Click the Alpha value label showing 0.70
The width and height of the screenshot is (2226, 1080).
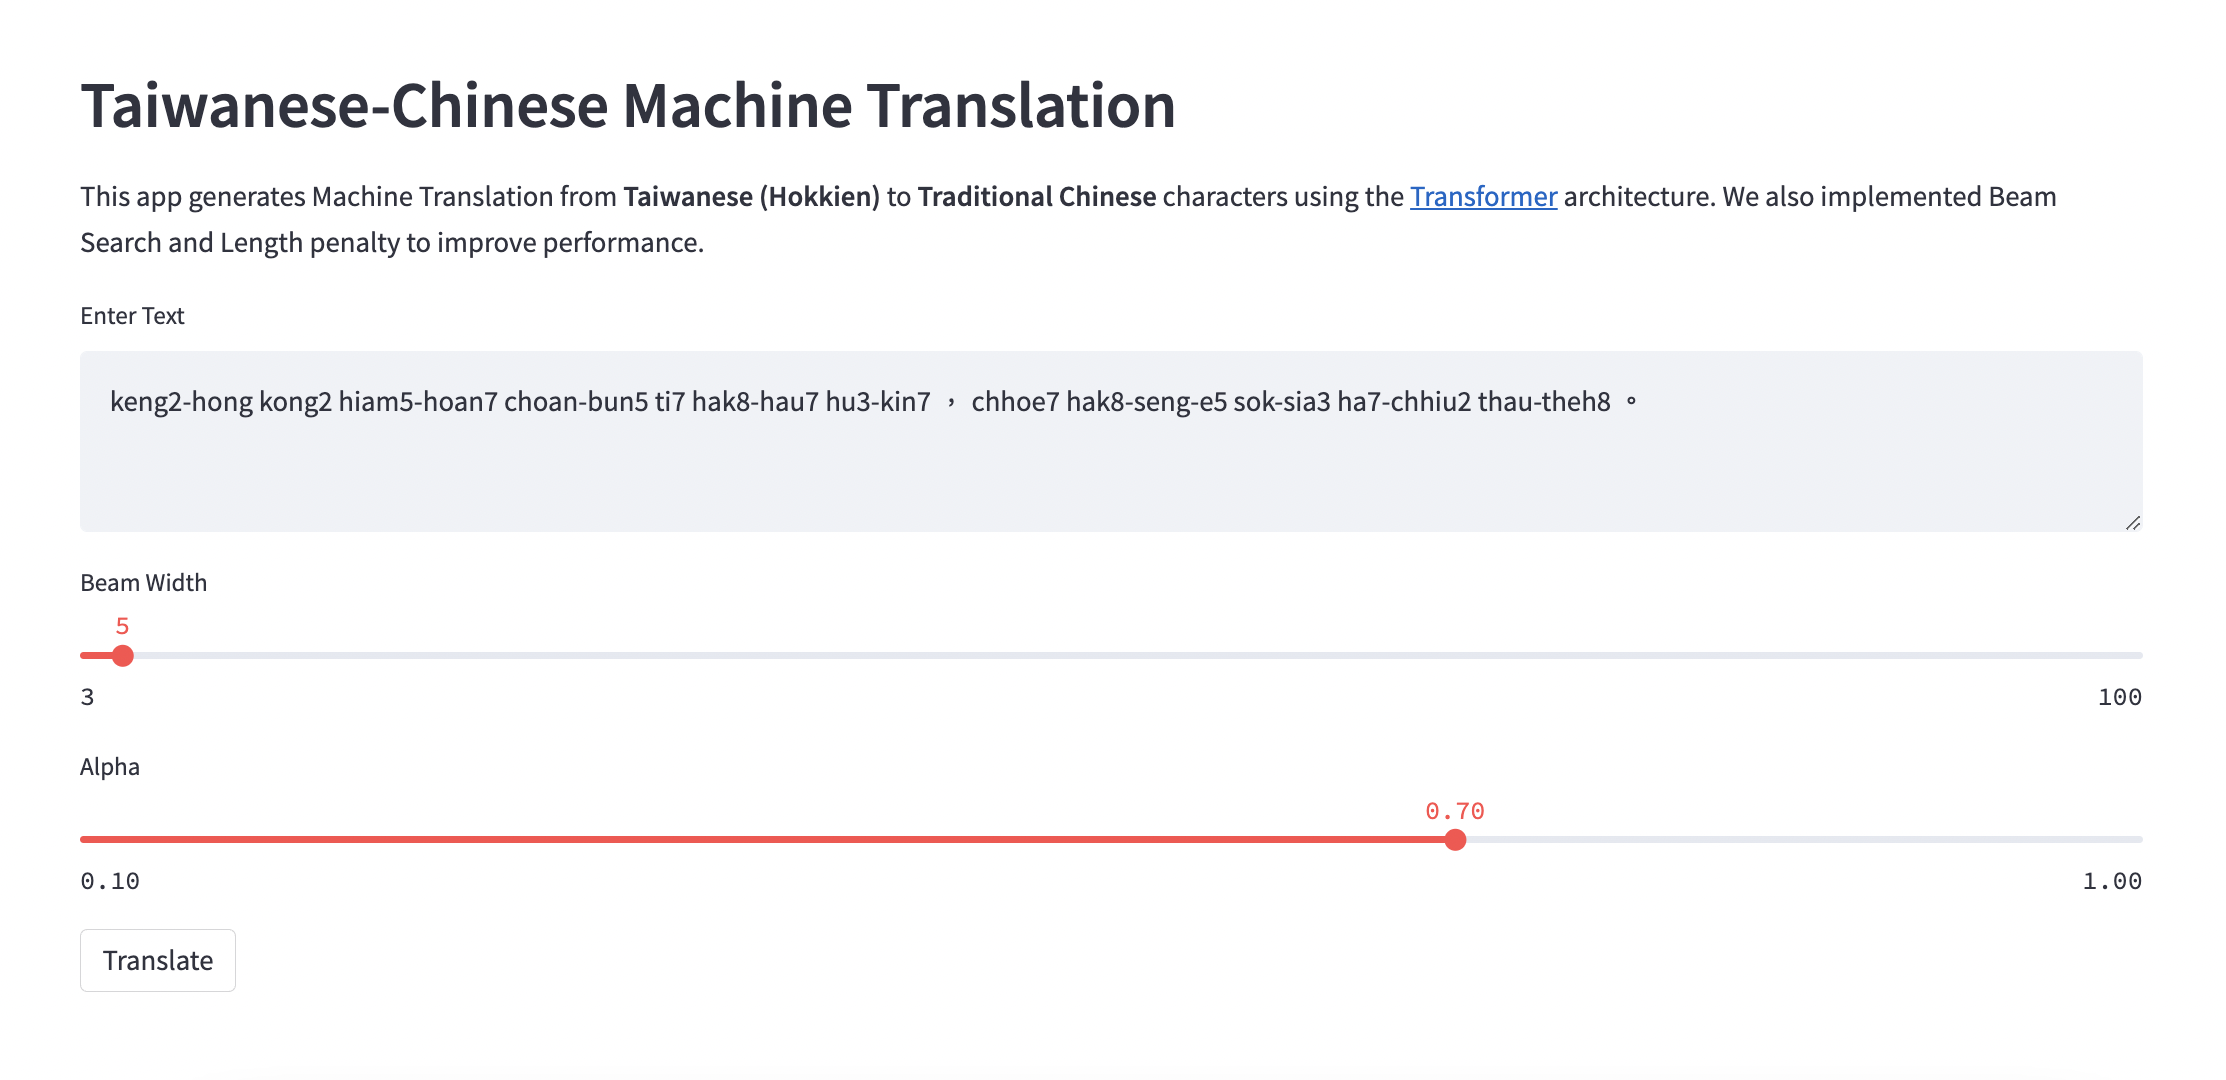[x=1456, y=810]
